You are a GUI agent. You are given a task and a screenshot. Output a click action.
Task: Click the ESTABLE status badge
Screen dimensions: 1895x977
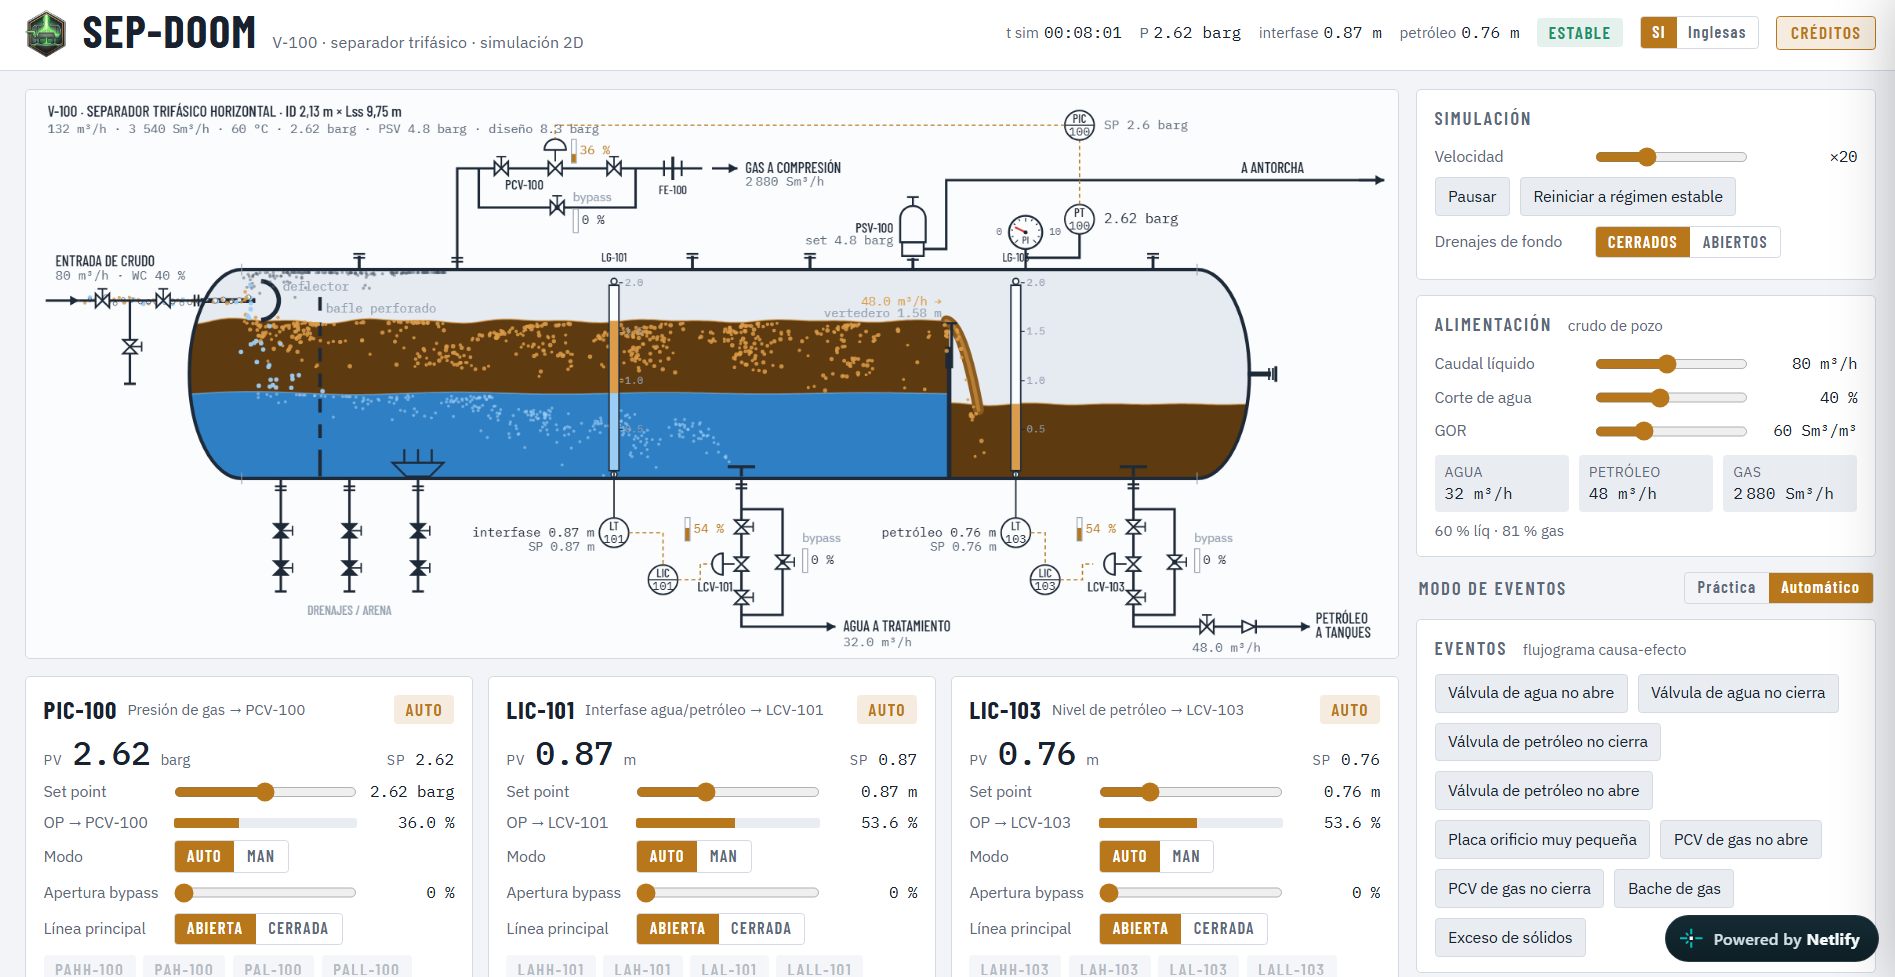coord(1579,33)
